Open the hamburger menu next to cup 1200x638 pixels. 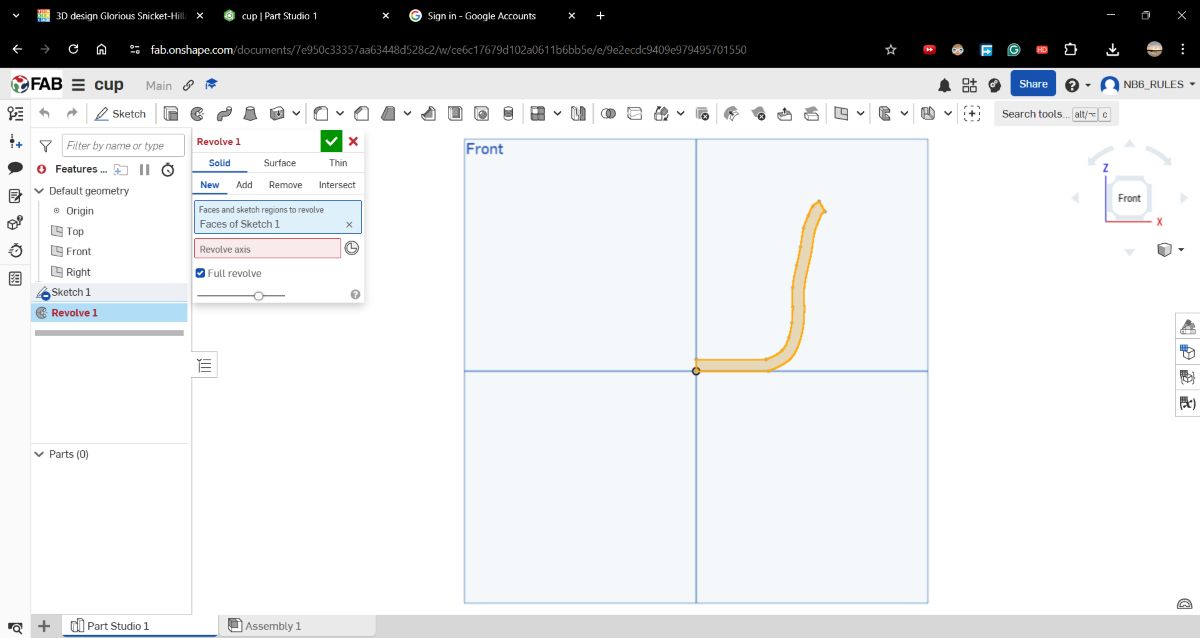[x=78, y=85]
